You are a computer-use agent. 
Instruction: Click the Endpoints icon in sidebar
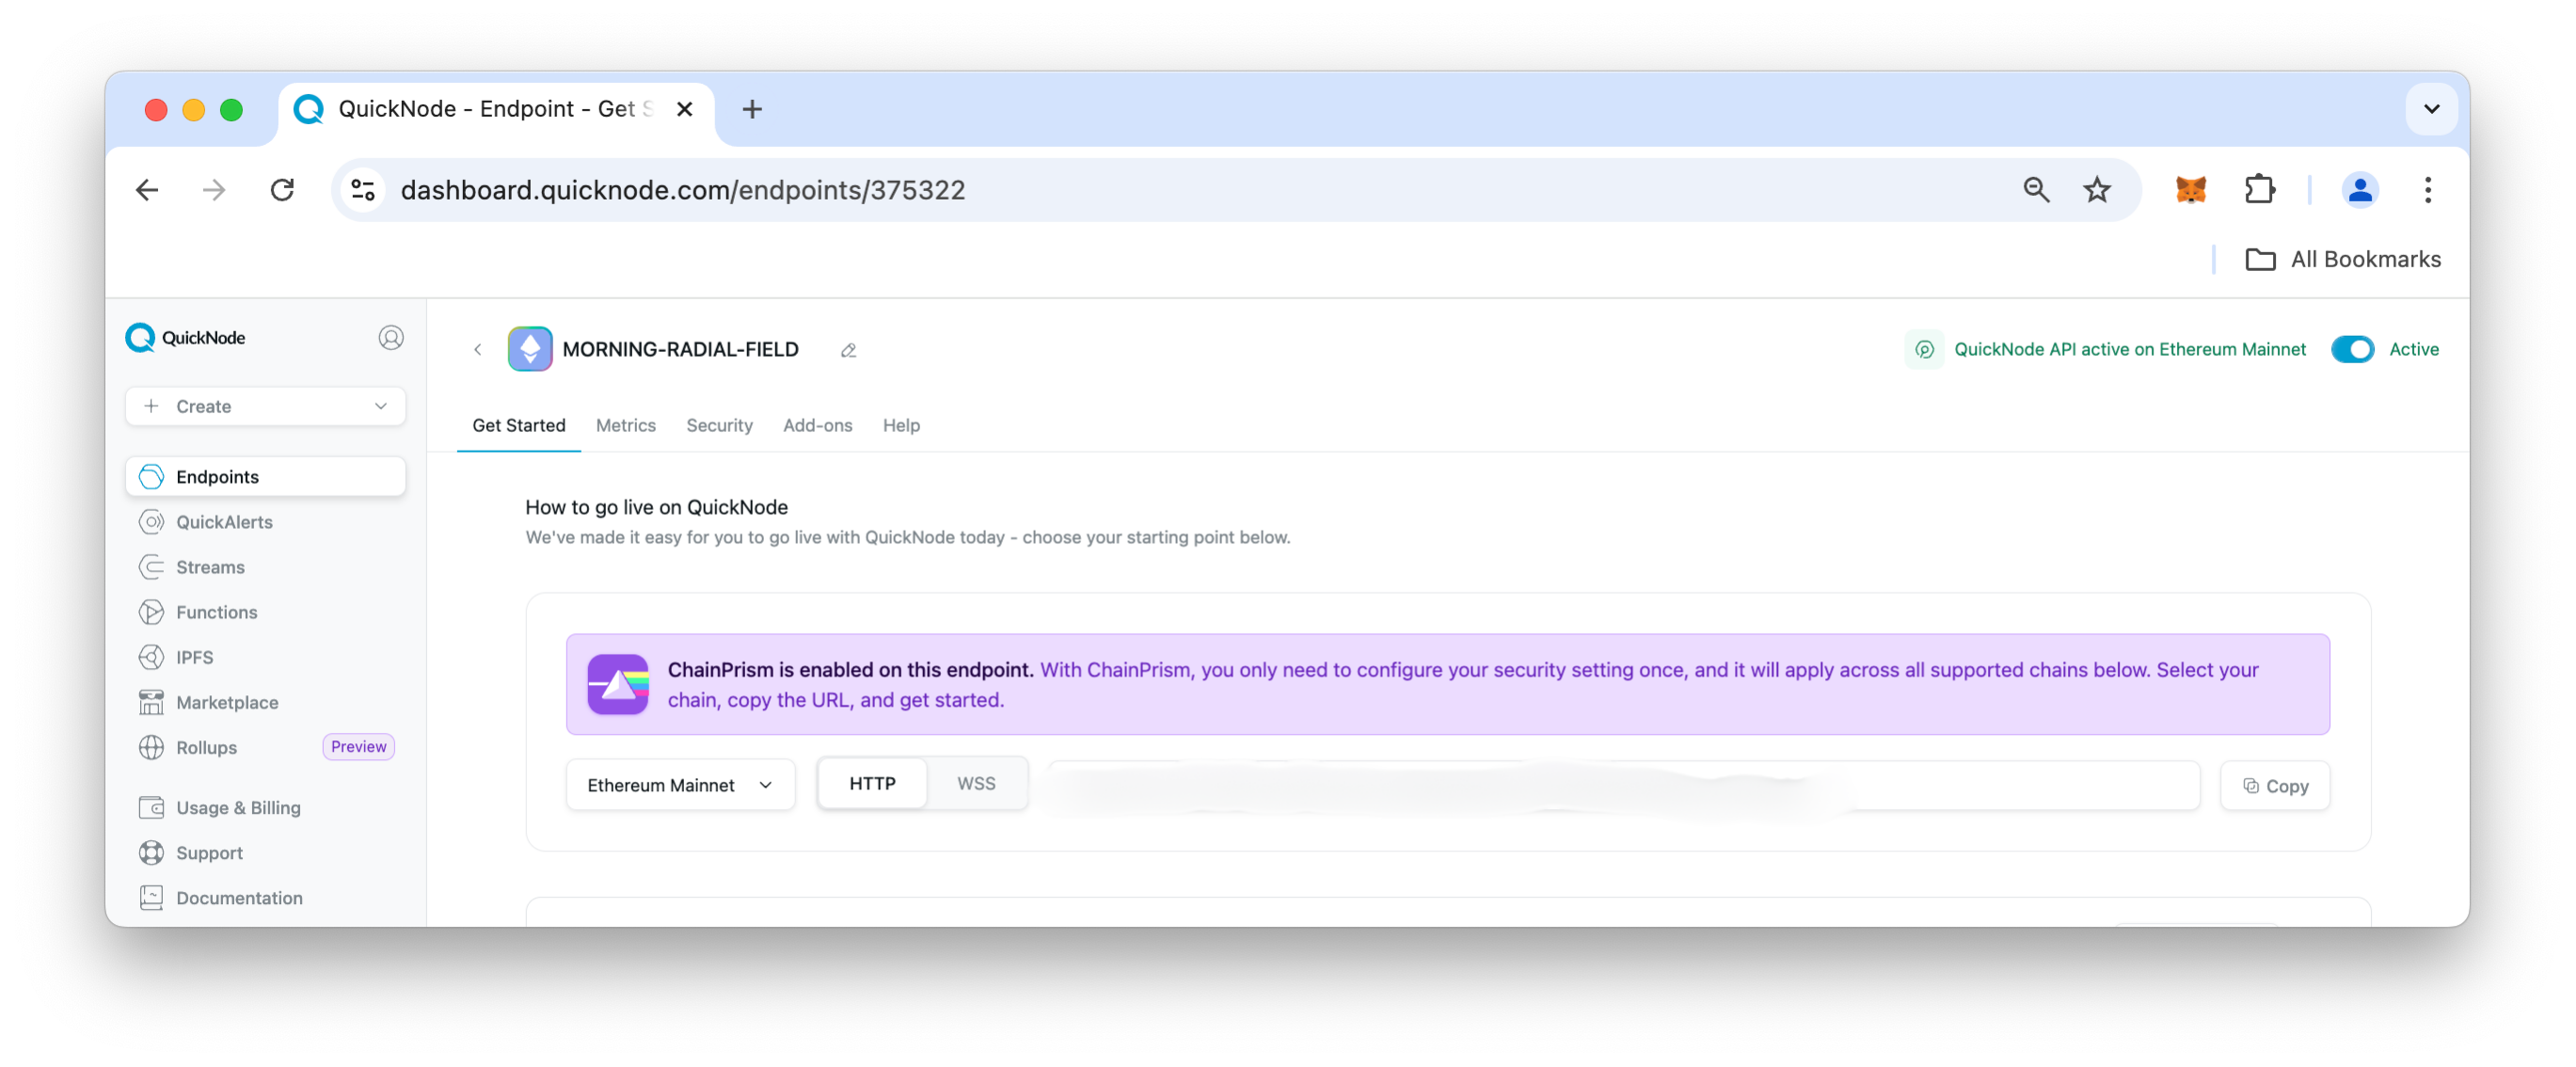(x=151, y=477)
